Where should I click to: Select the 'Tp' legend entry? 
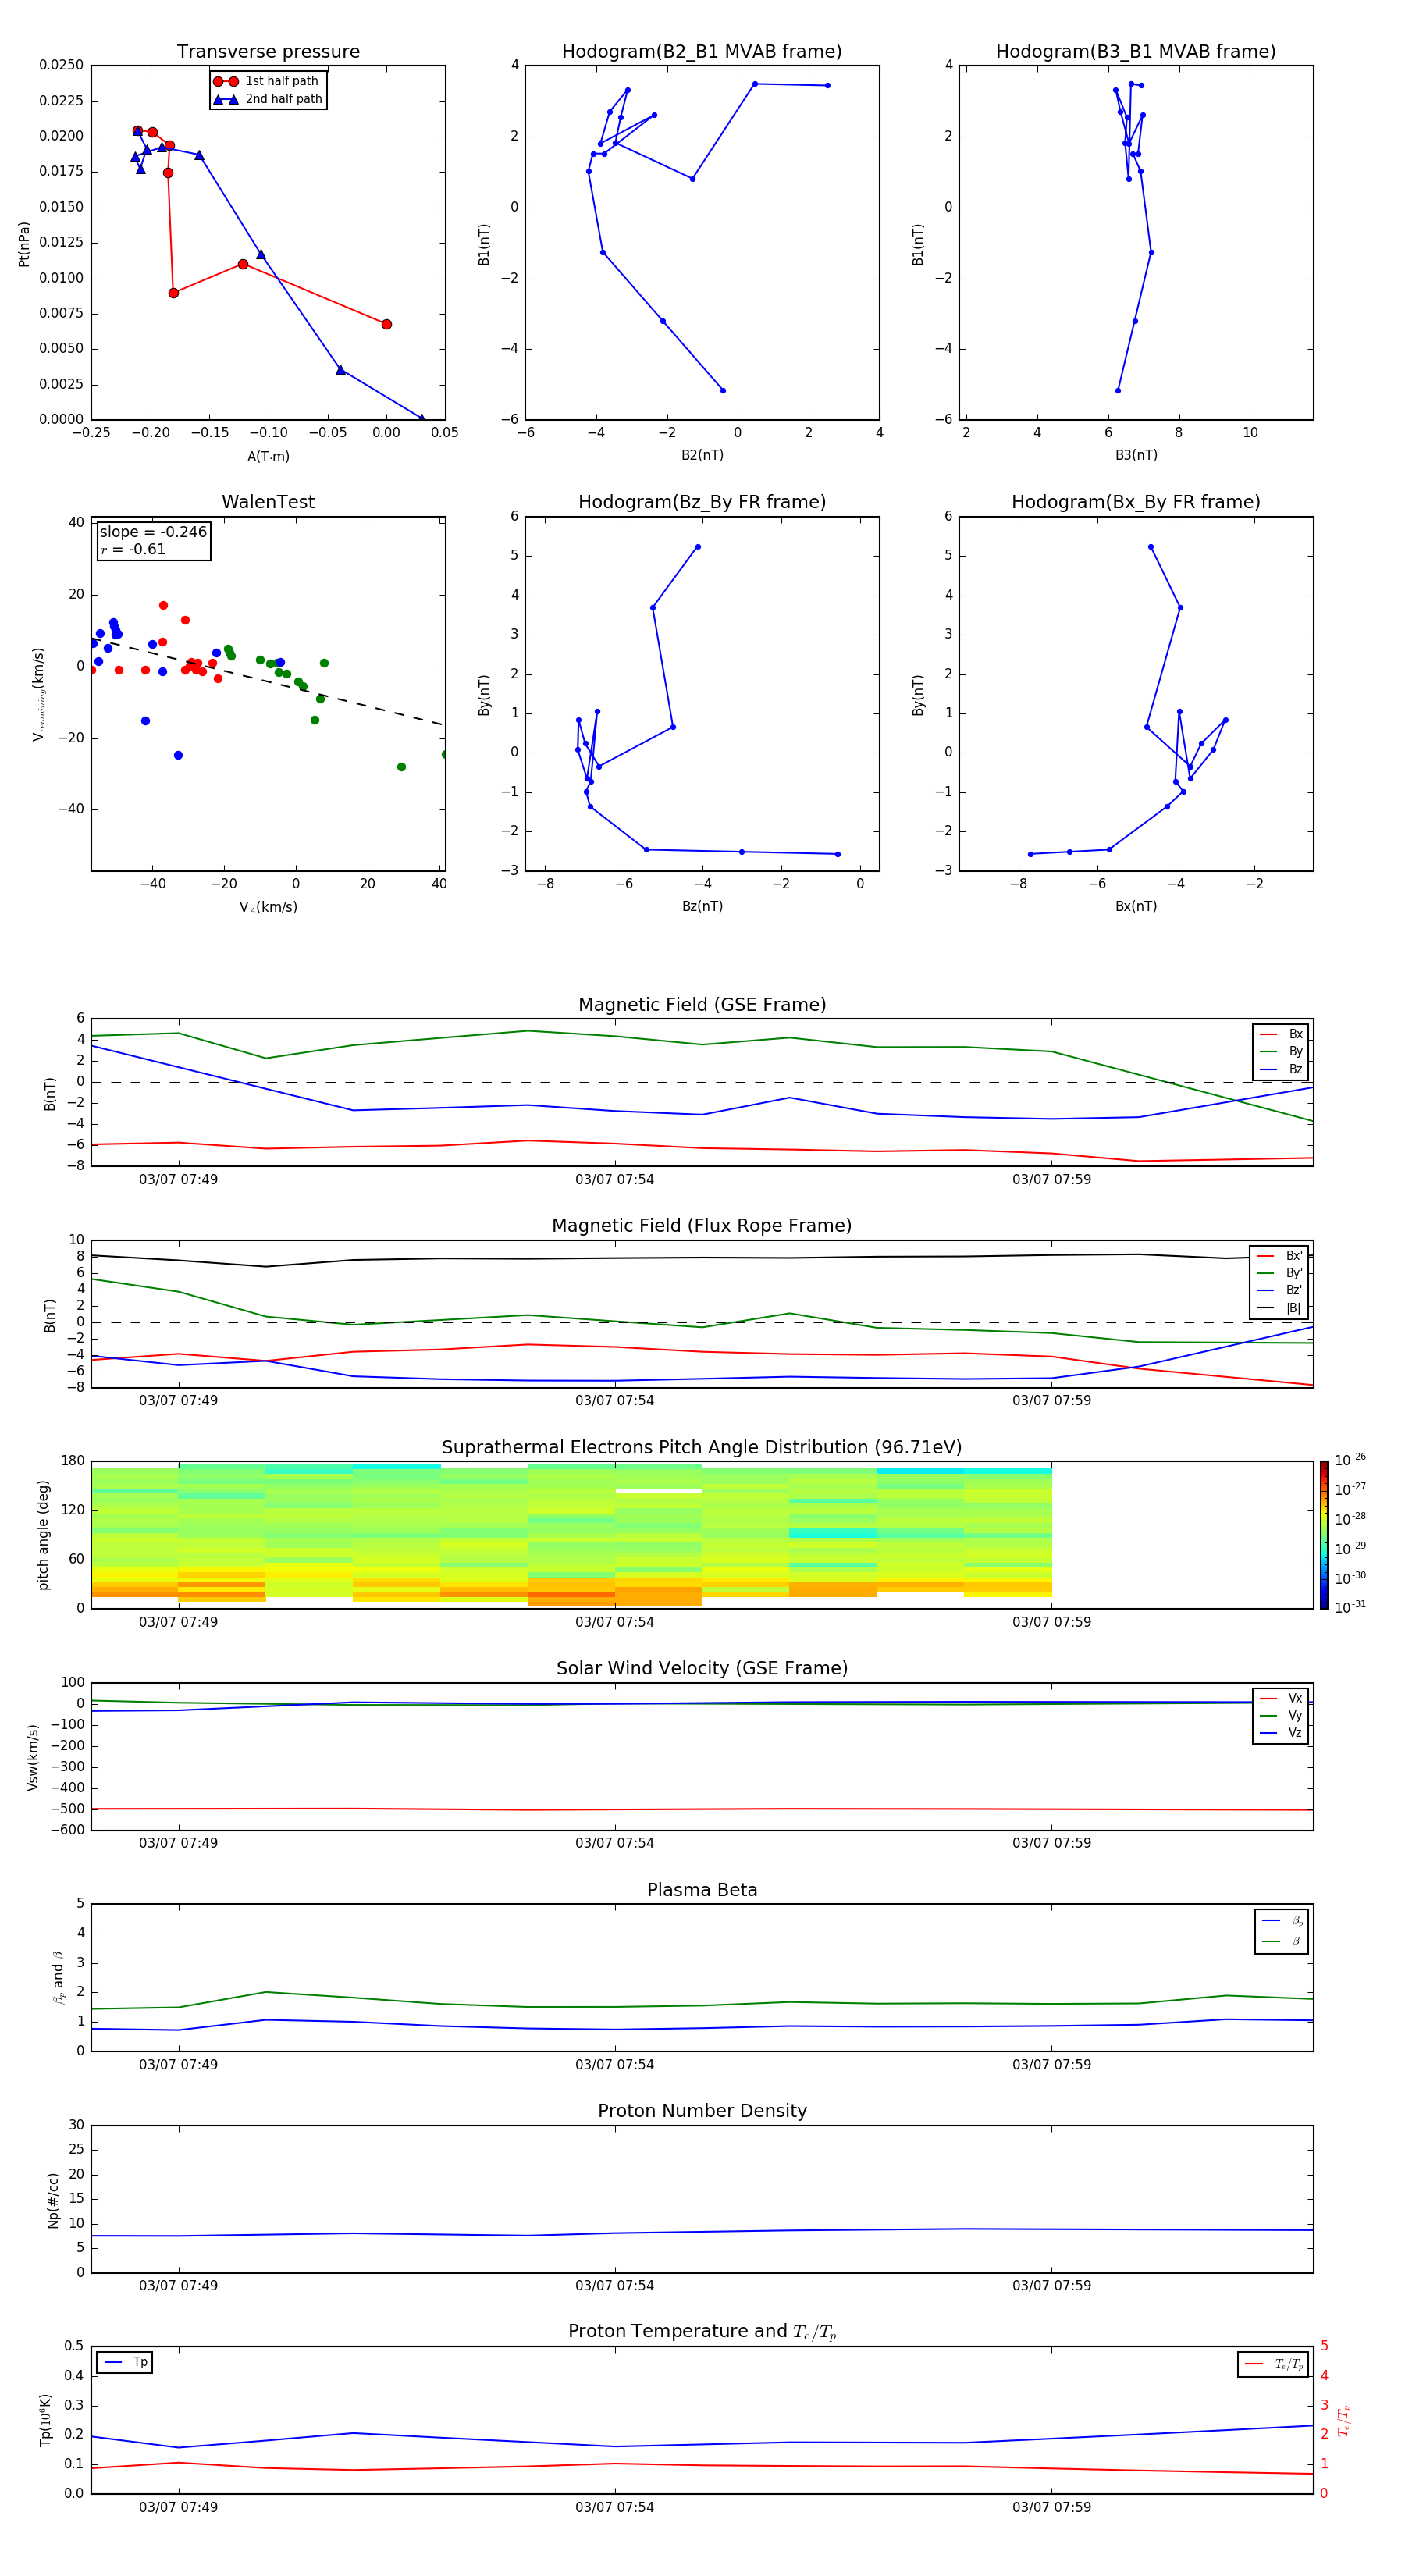[x=125, y=2362]
